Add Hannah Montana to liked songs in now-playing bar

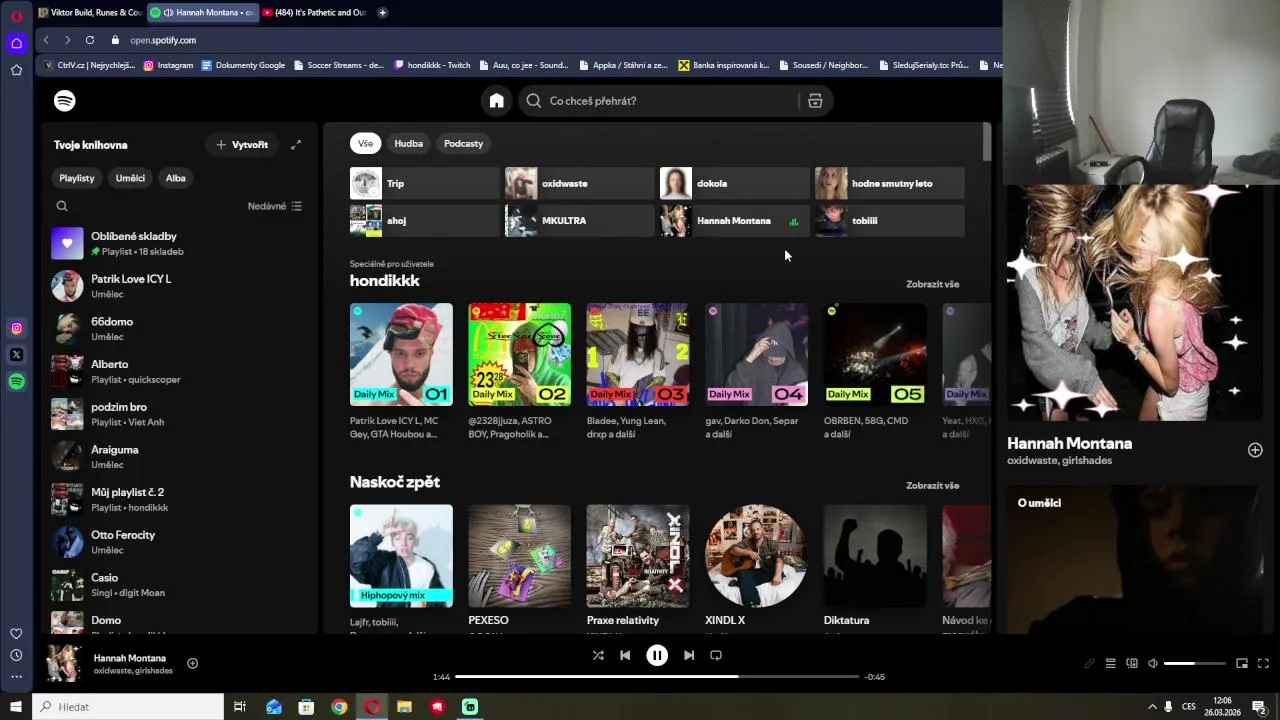(192, 663)
